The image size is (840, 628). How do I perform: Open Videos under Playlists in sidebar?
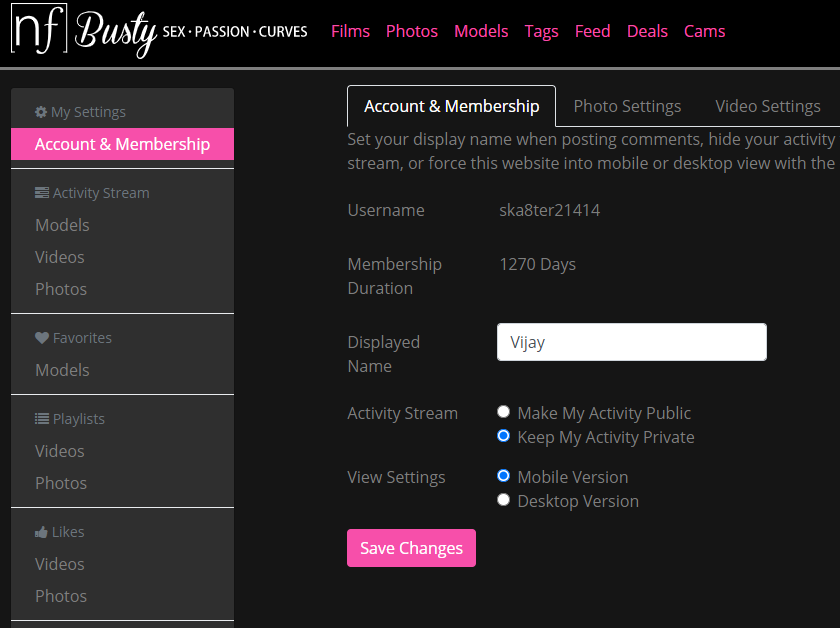(60, 451)
